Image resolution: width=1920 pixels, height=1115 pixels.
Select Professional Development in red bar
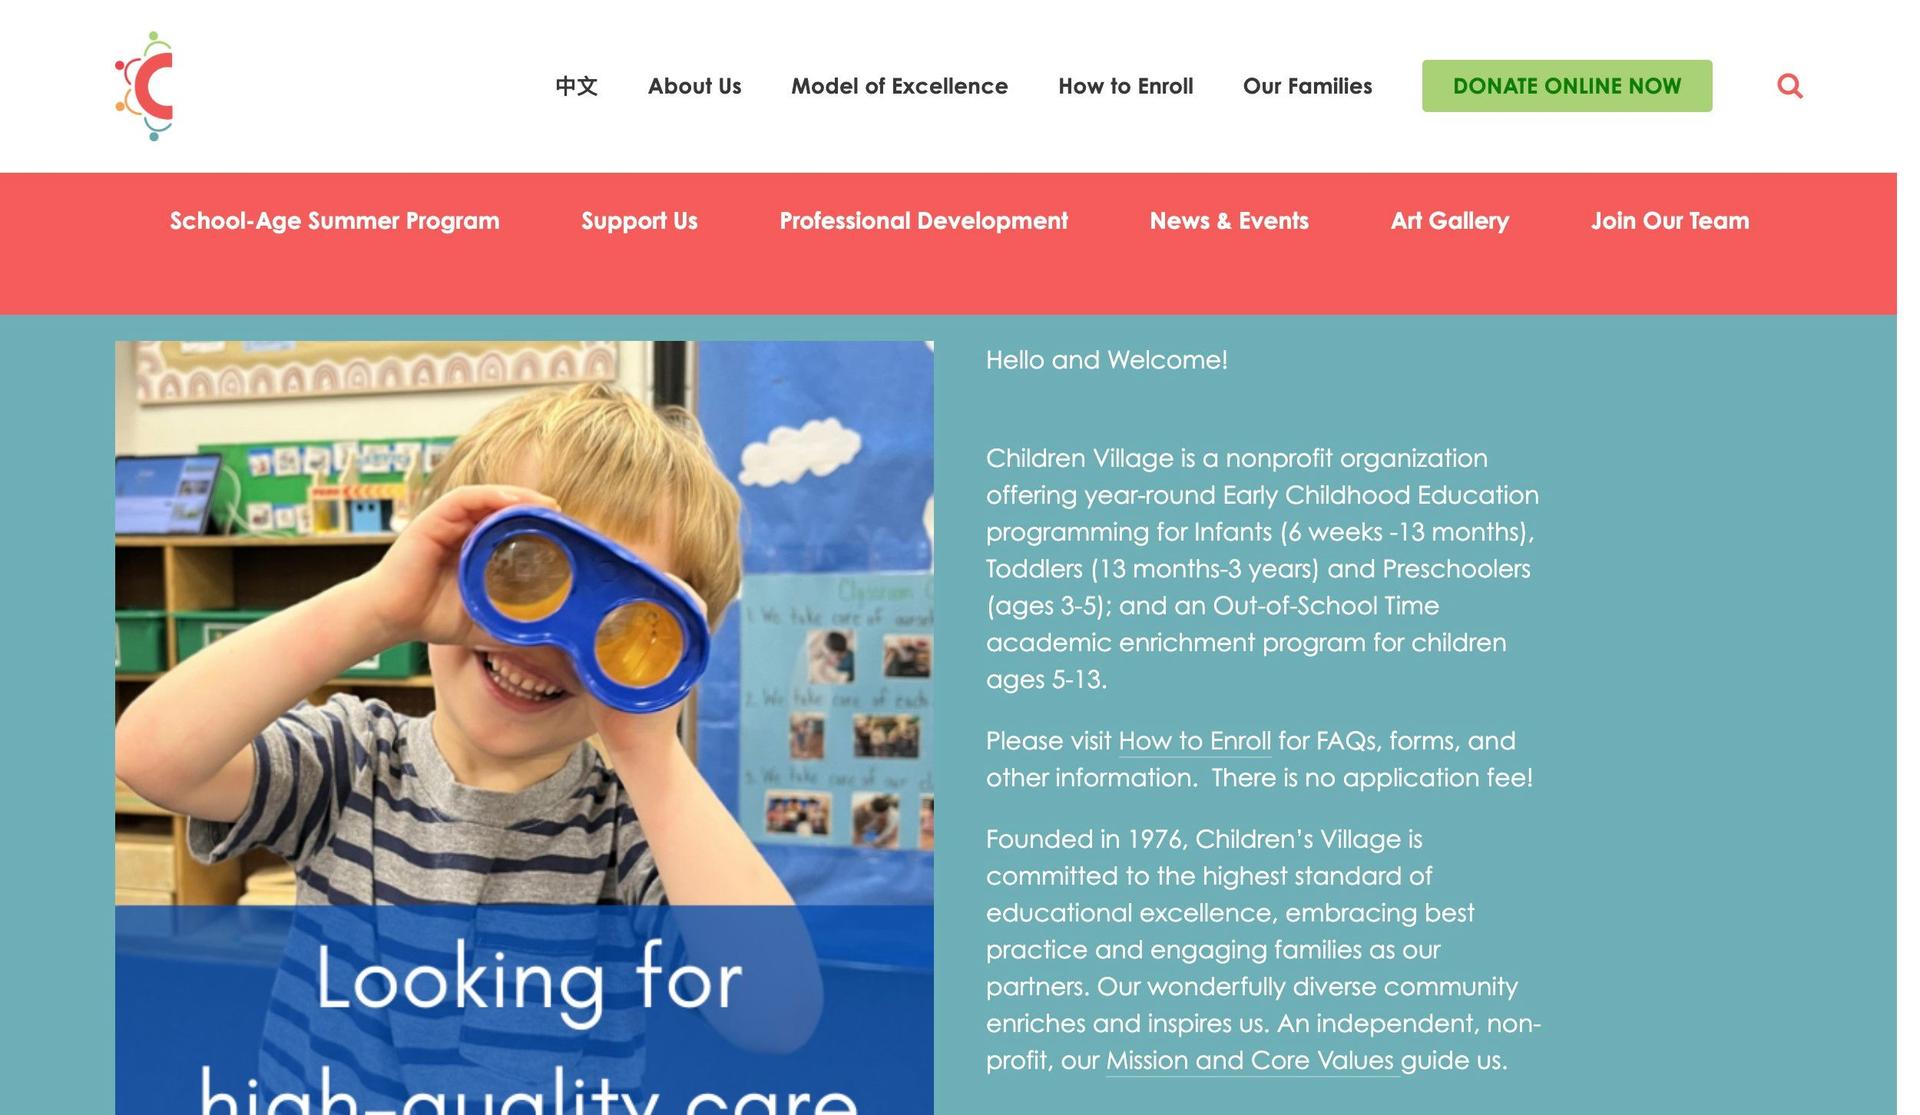coord(923,221)
